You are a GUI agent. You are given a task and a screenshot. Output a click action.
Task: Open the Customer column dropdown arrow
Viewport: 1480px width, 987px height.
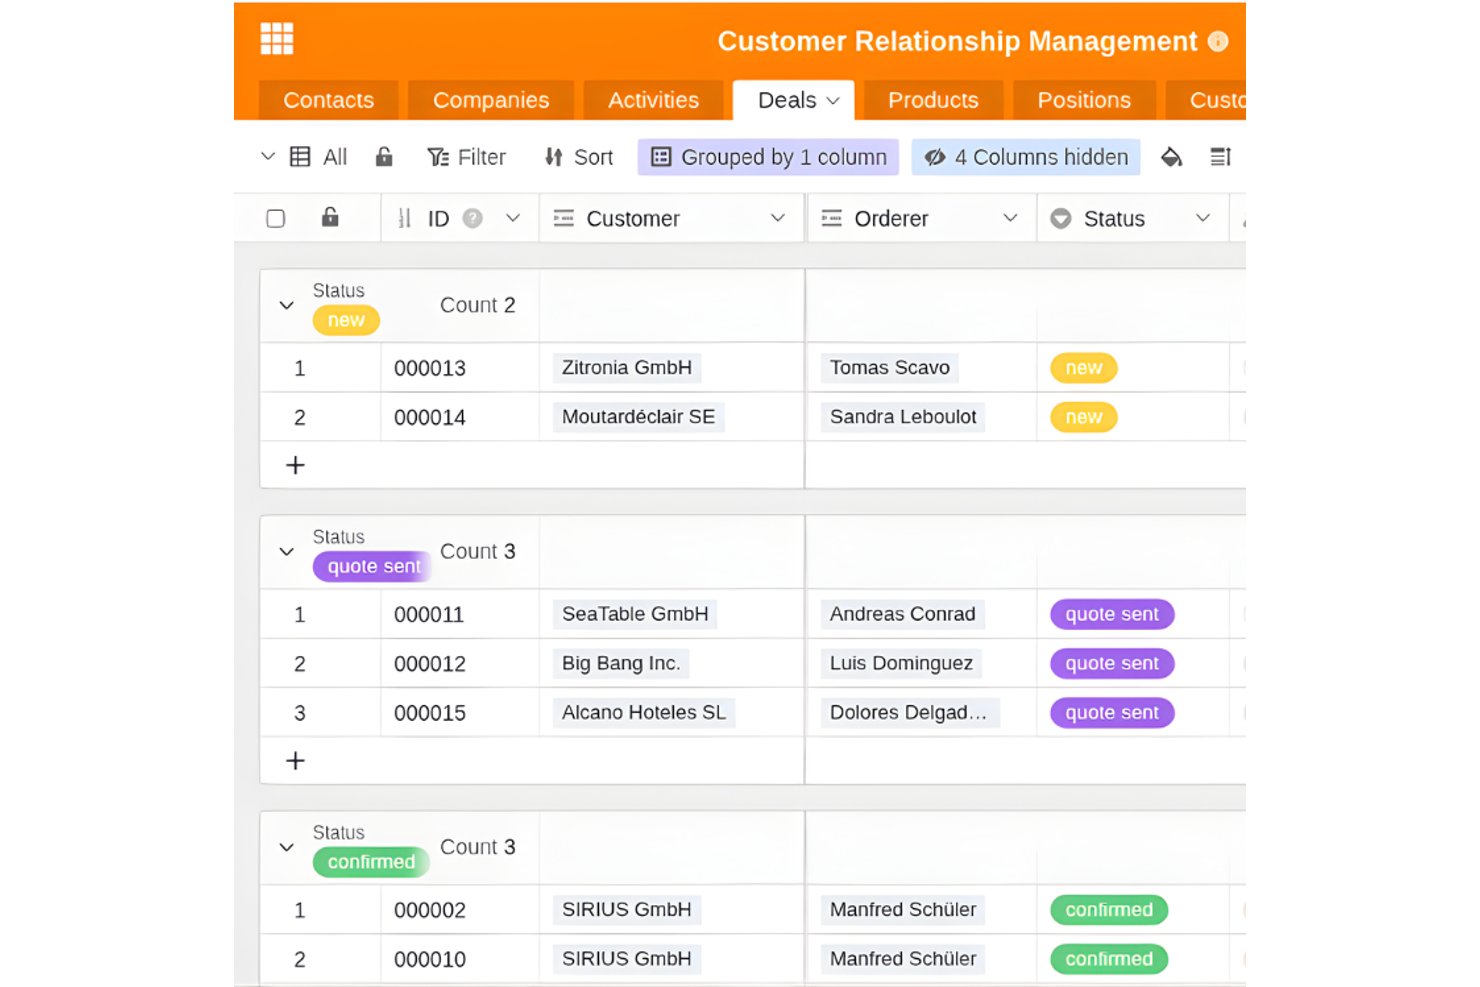[778, 218]
